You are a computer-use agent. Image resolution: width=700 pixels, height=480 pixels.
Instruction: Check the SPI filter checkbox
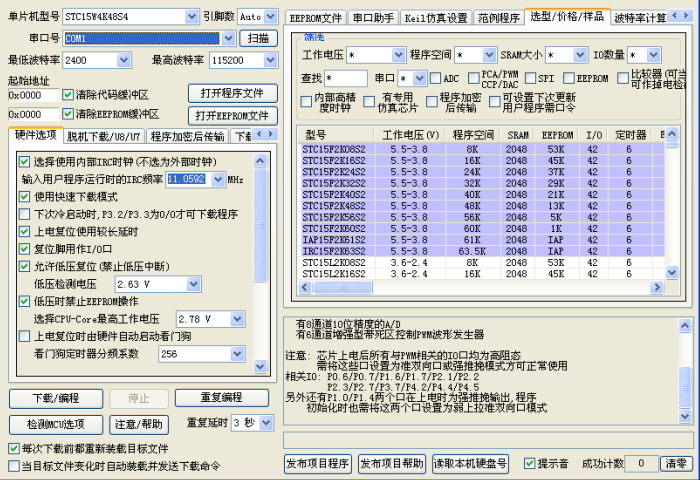530,78
